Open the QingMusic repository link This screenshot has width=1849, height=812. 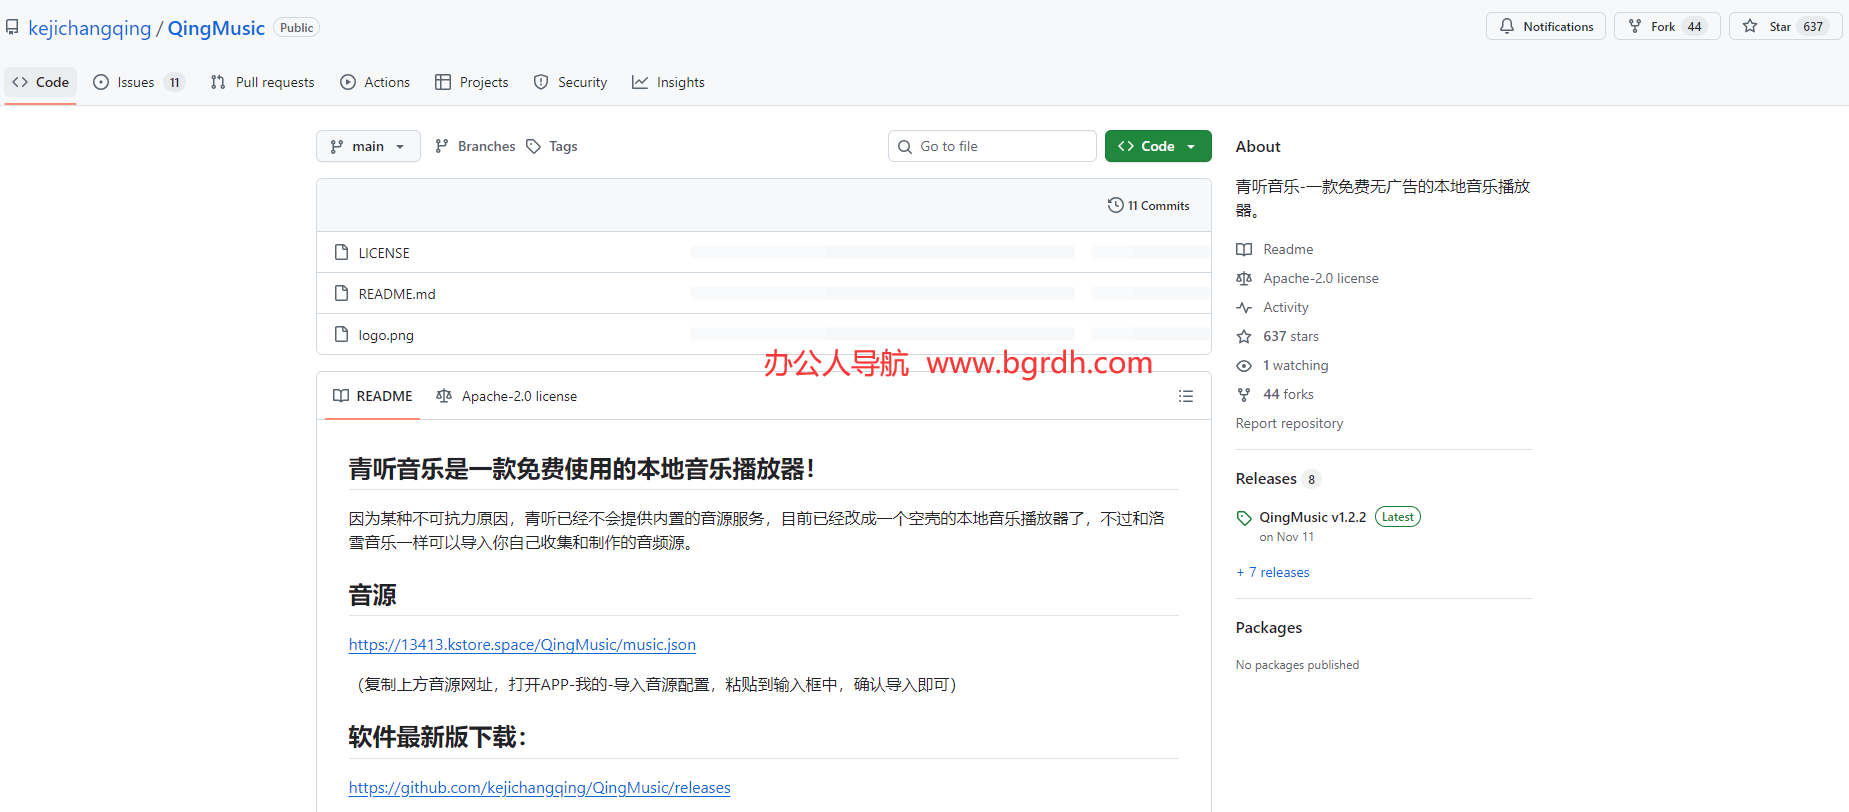tap(216, 28)
